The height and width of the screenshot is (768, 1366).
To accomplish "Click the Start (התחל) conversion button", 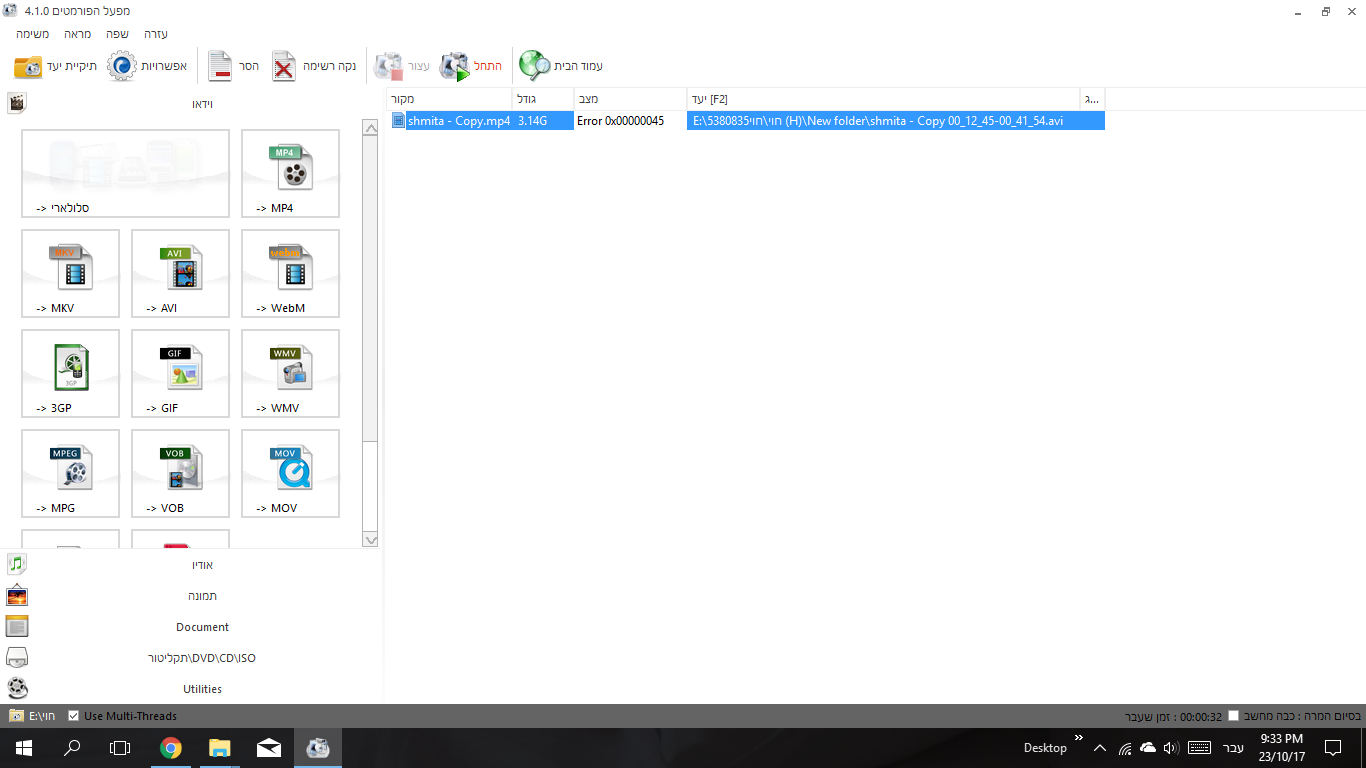I will click(x=471, y=66).
